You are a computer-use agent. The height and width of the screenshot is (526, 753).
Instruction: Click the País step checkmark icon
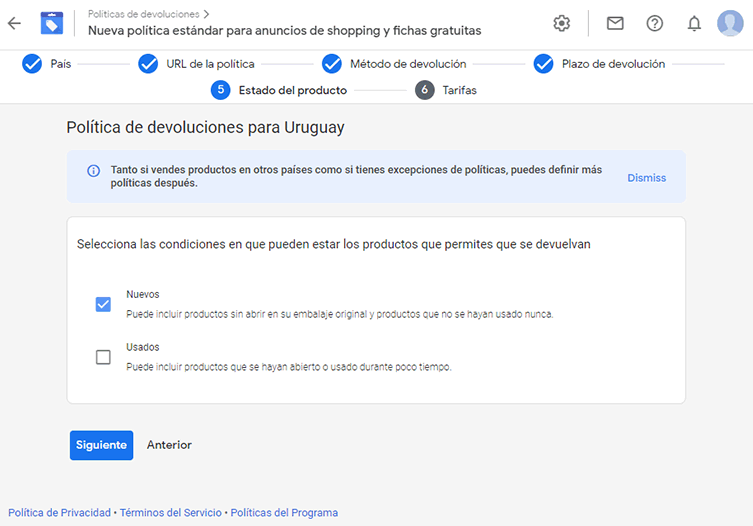coord(32,64)
